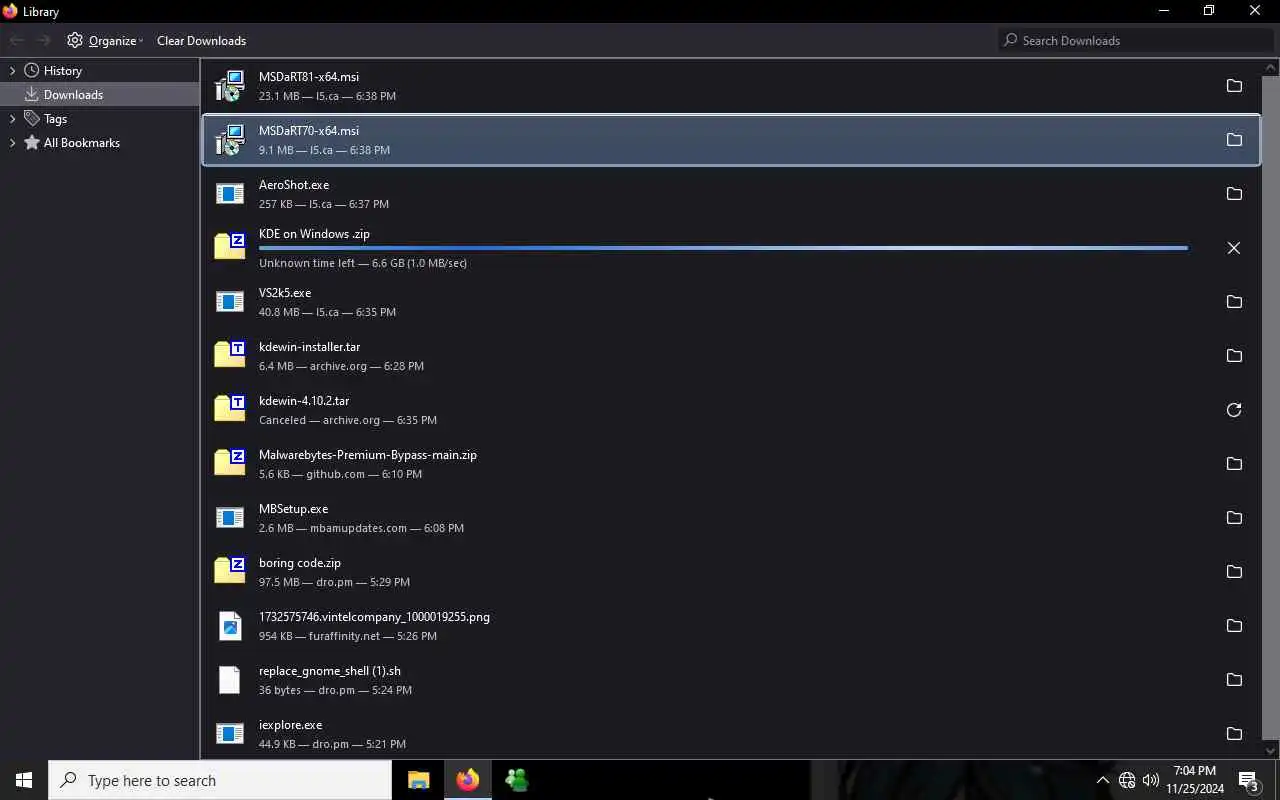Switch to Firefox in the taskbar
Screen dimensions: 1280x800
pos(468,780)
